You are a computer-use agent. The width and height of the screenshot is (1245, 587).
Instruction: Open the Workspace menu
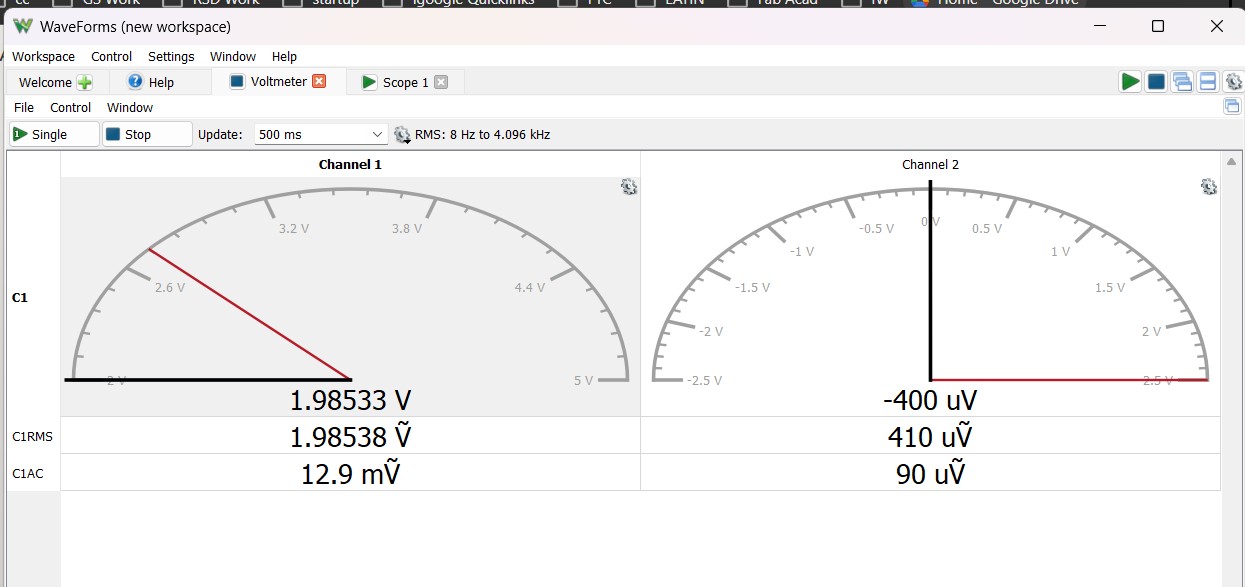click(x=43, y=57)
